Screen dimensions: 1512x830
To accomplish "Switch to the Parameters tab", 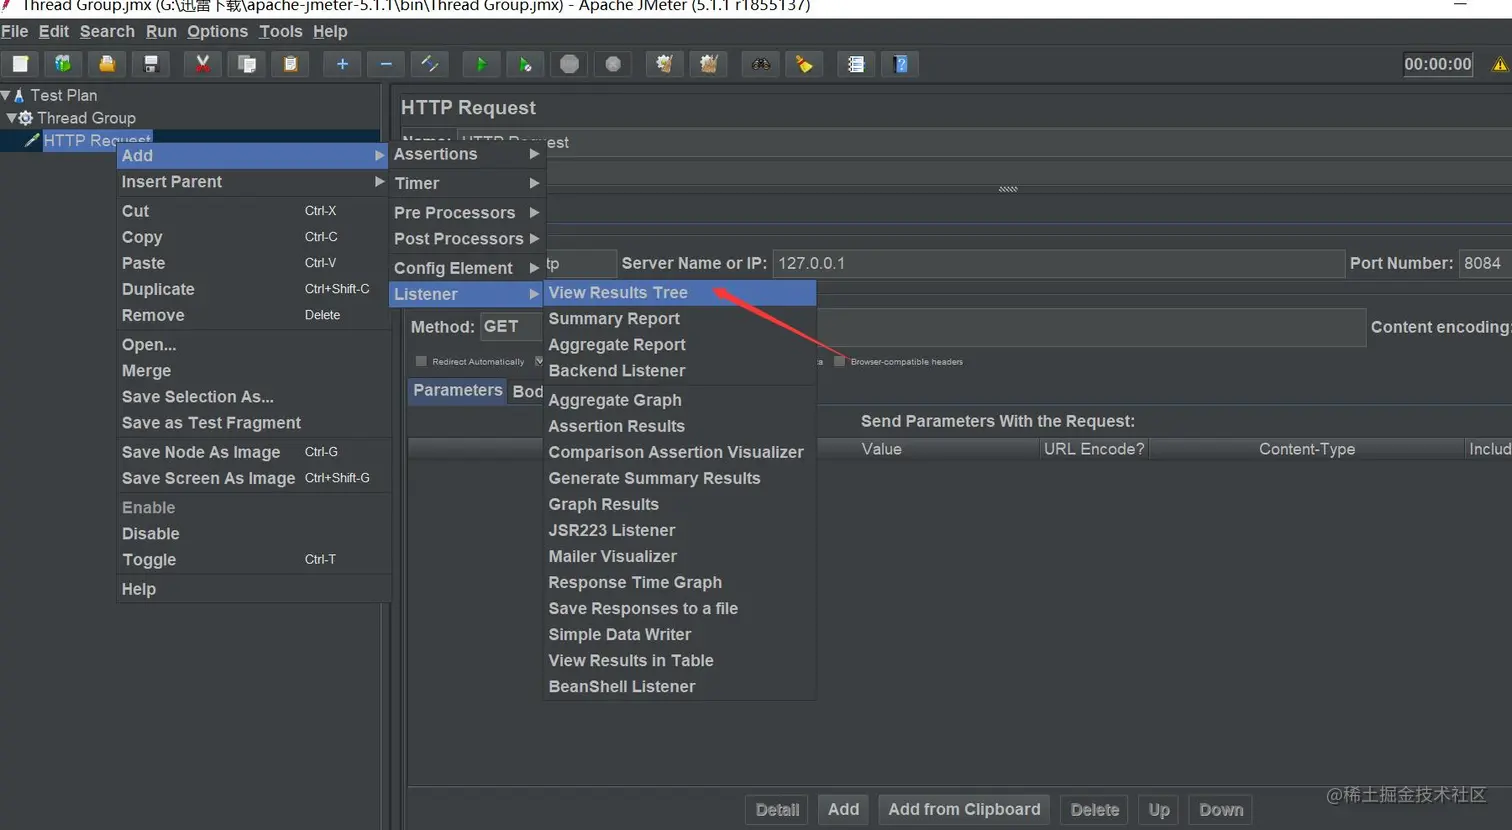I will [x=457, y=390].
